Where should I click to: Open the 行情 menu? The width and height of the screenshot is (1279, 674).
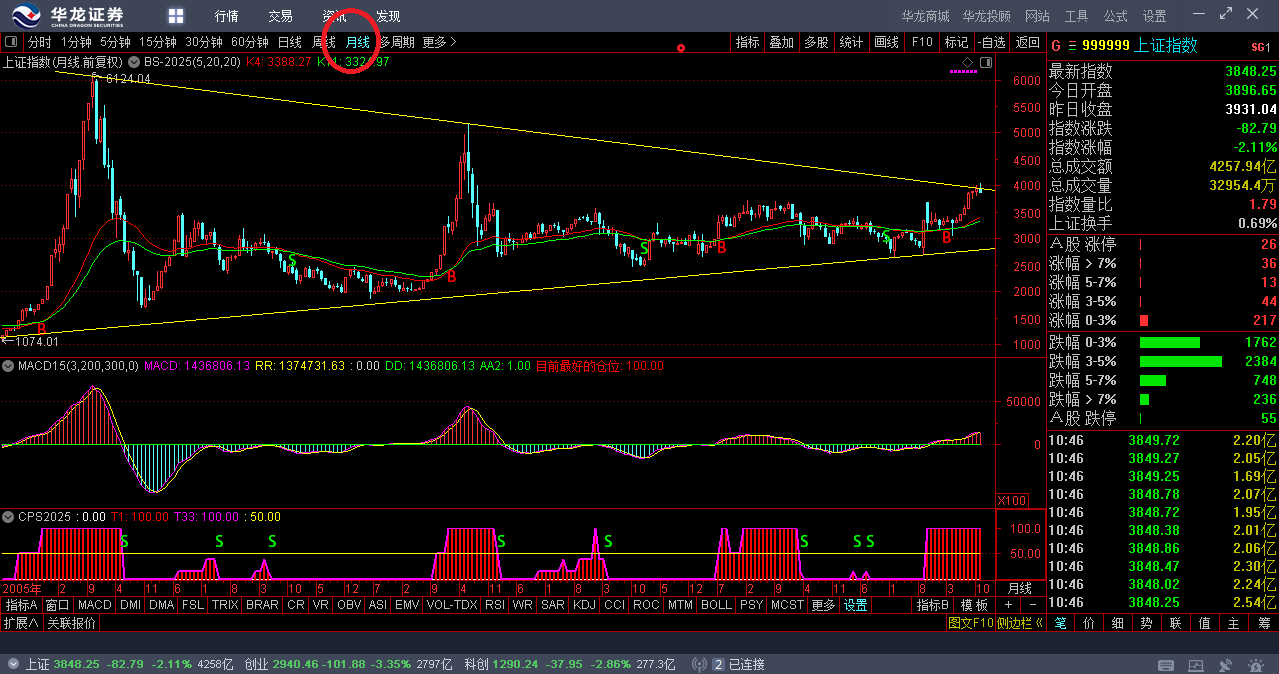(x=227, y=16)
